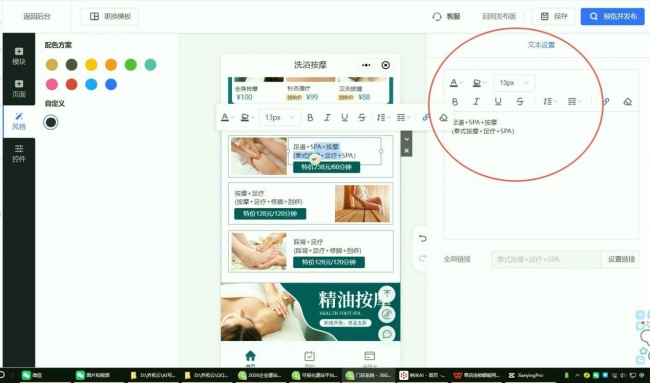Click the 全局链接 input field
650x383 pixels.
click(x=546, y=259)
